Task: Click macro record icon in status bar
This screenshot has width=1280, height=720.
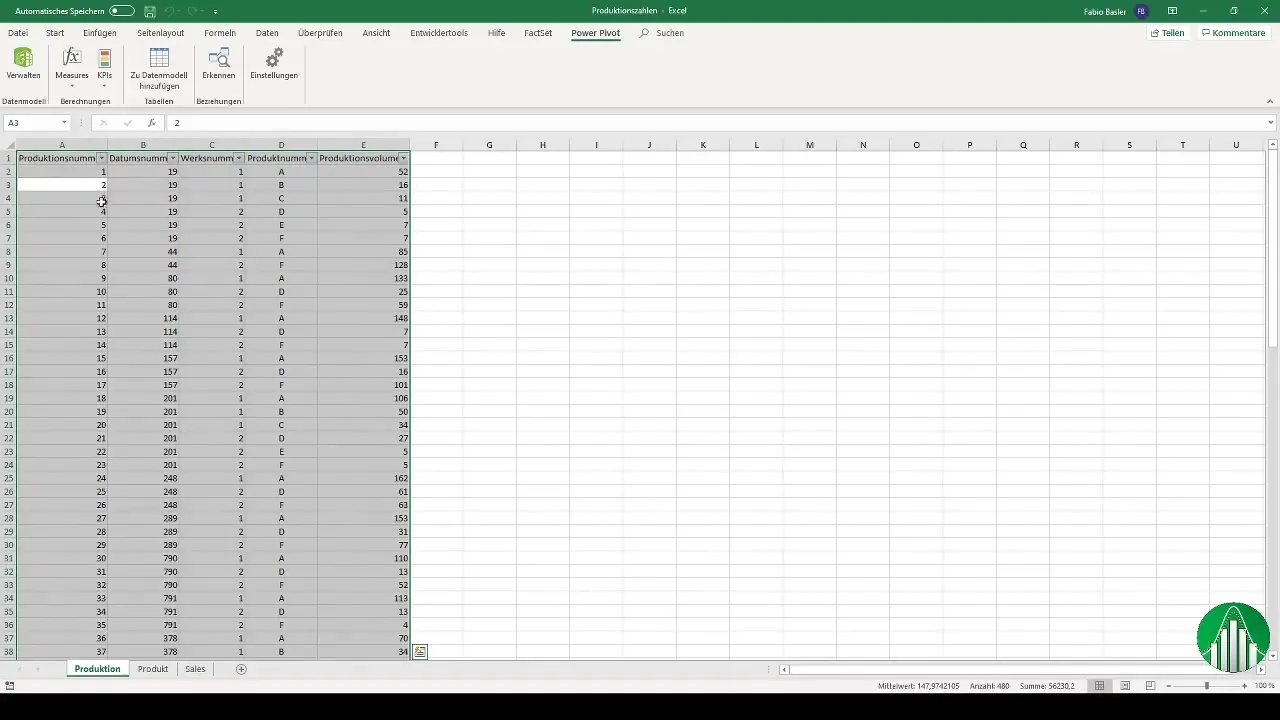Action: pyautogui.click(x=9, y=686)
